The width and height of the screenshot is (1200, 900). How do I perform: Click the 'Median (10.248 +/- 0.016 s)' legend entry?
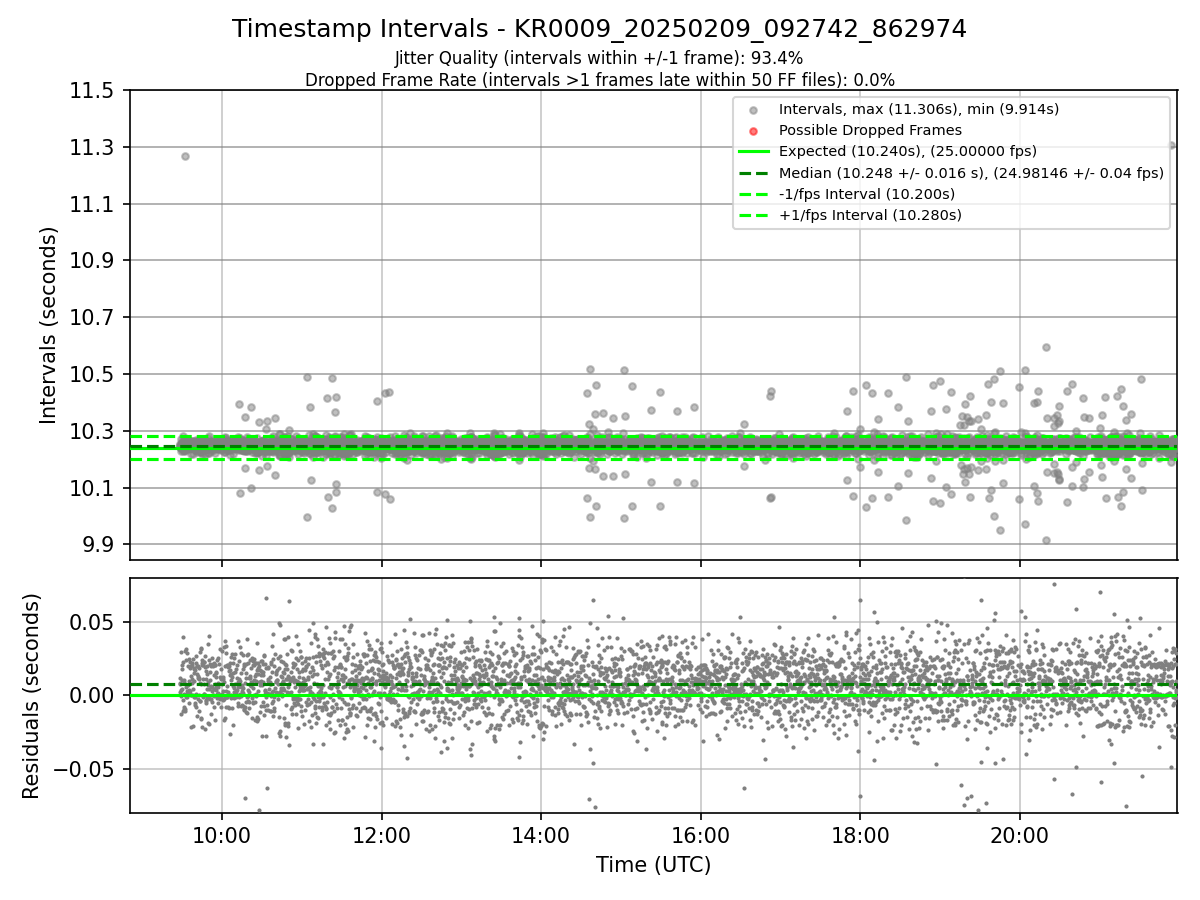pyautogui.click(x=971, y=172)
